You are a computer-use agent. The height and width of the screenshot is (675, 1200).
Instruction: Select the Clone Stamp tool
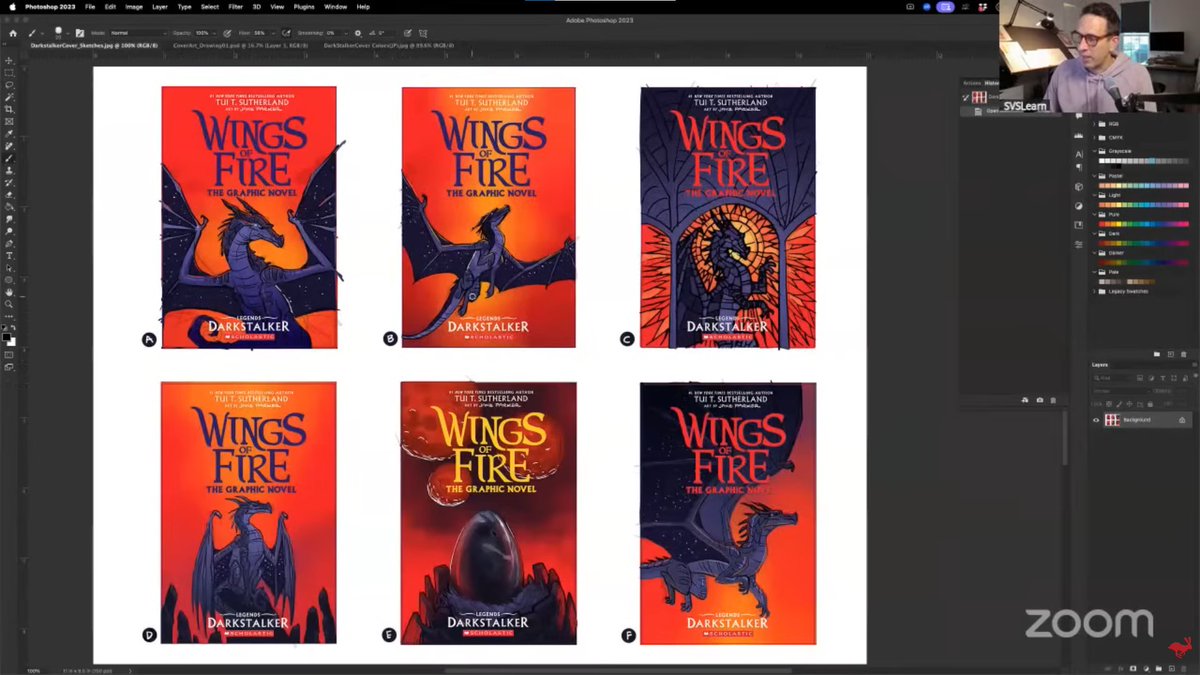pyautogui.click(x=9, y=170)
